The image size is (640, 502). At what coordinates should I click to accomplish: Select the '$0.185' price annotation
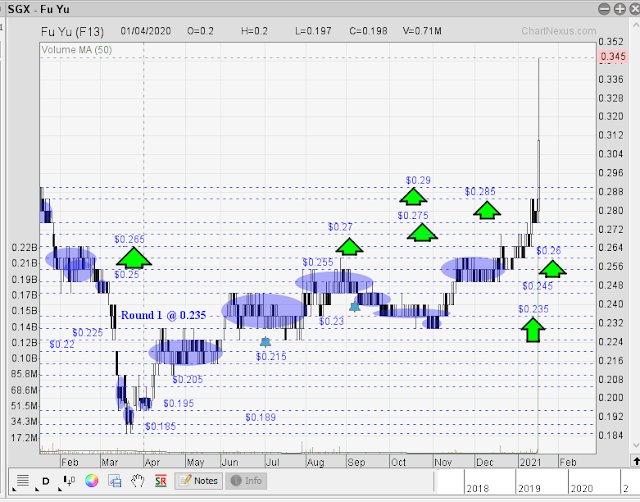point(160,426)
